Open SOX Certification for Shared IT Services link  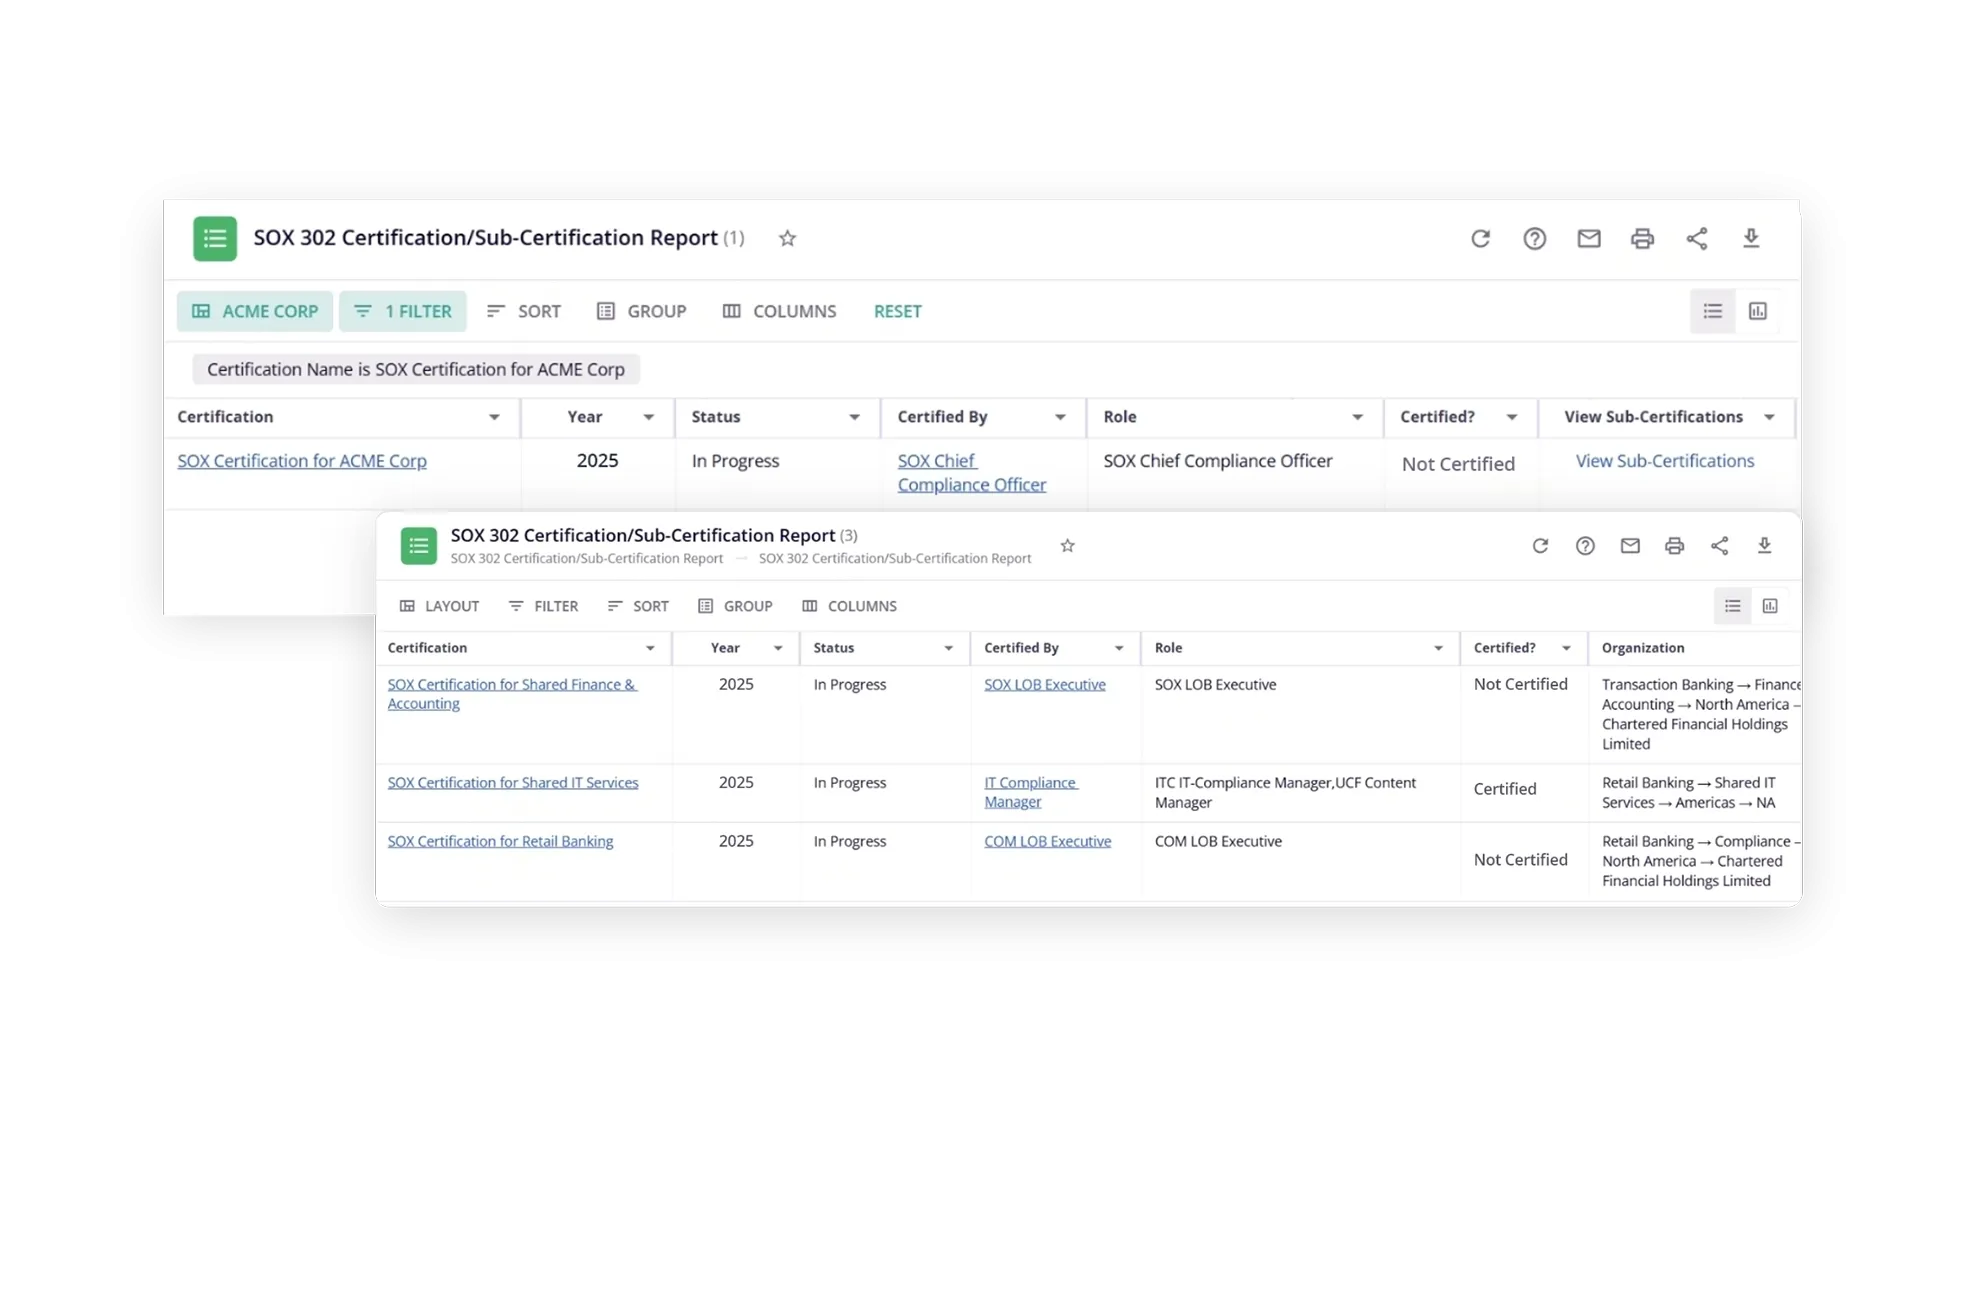click(512, 782)
